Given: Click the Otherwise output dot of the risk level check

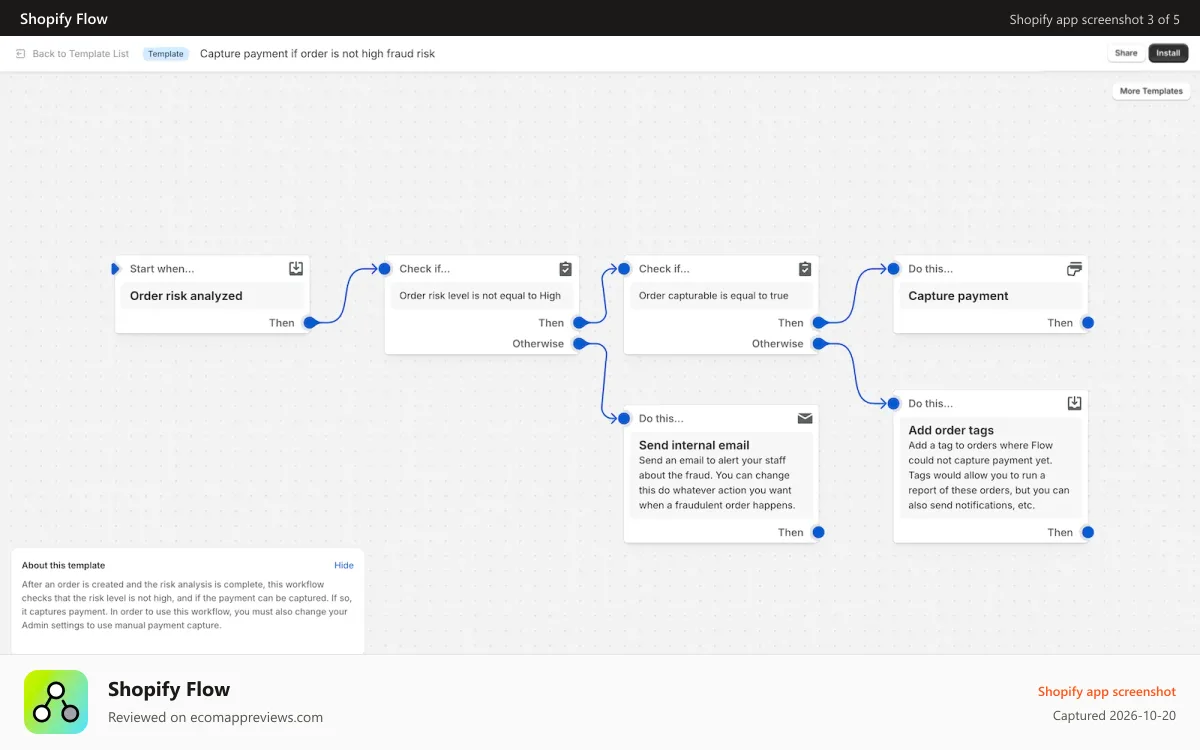Looking at the screenshot, I should tap(579, 344).
